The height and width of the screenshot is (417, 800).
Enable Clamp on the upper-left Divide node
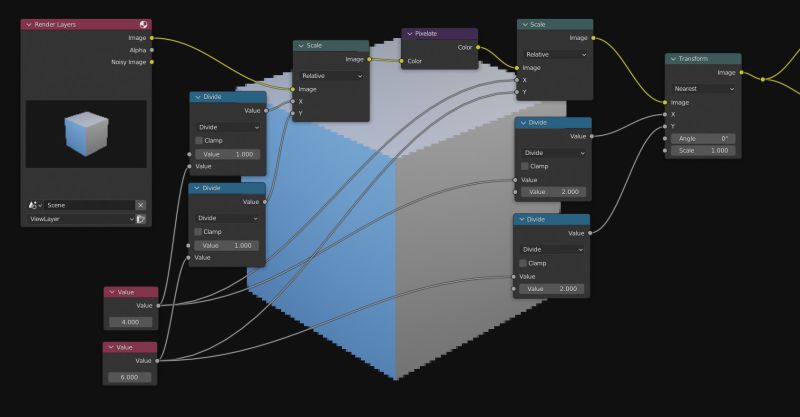point(199,140)
